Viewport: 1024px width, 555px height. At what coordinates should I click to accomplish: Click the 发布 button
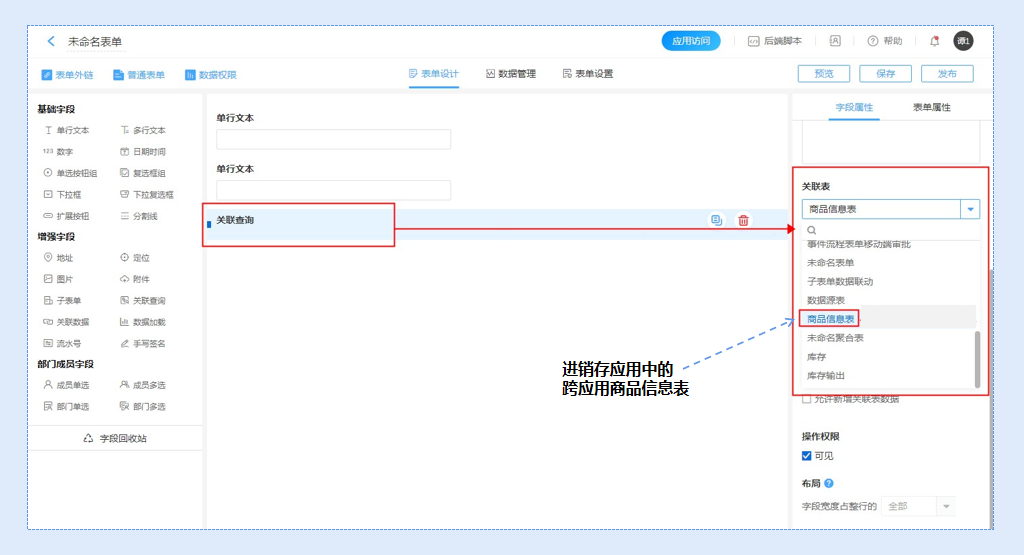click(946, 74)
